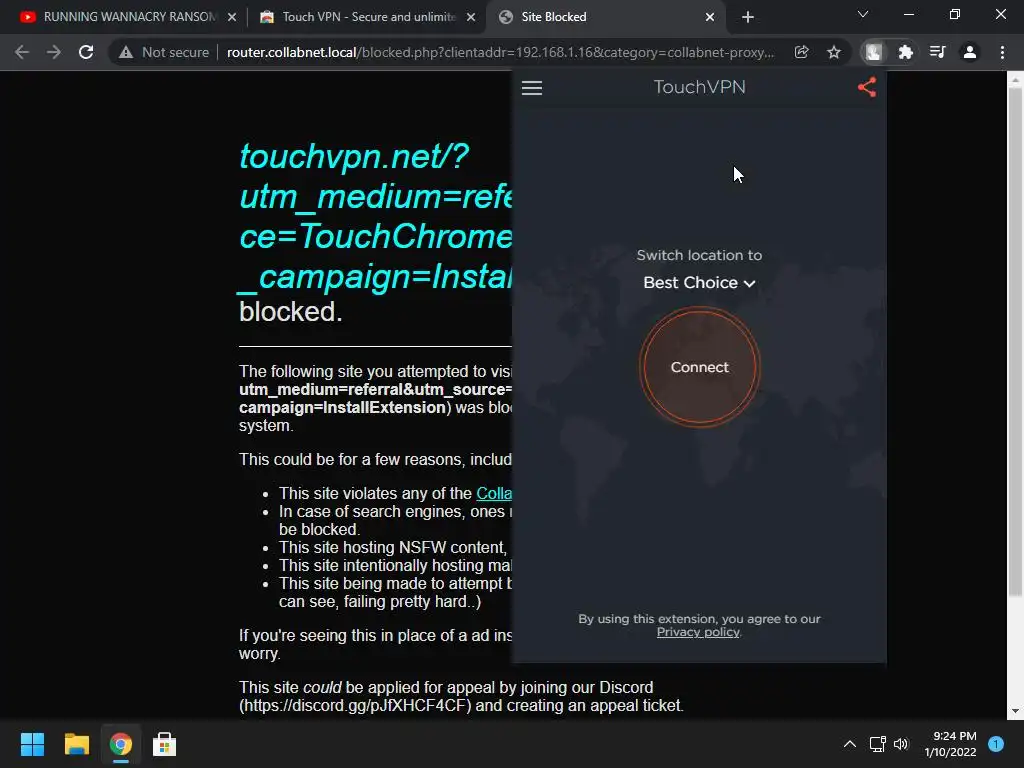
Task: Open the Windows Start menu
Action: (32, 744)
